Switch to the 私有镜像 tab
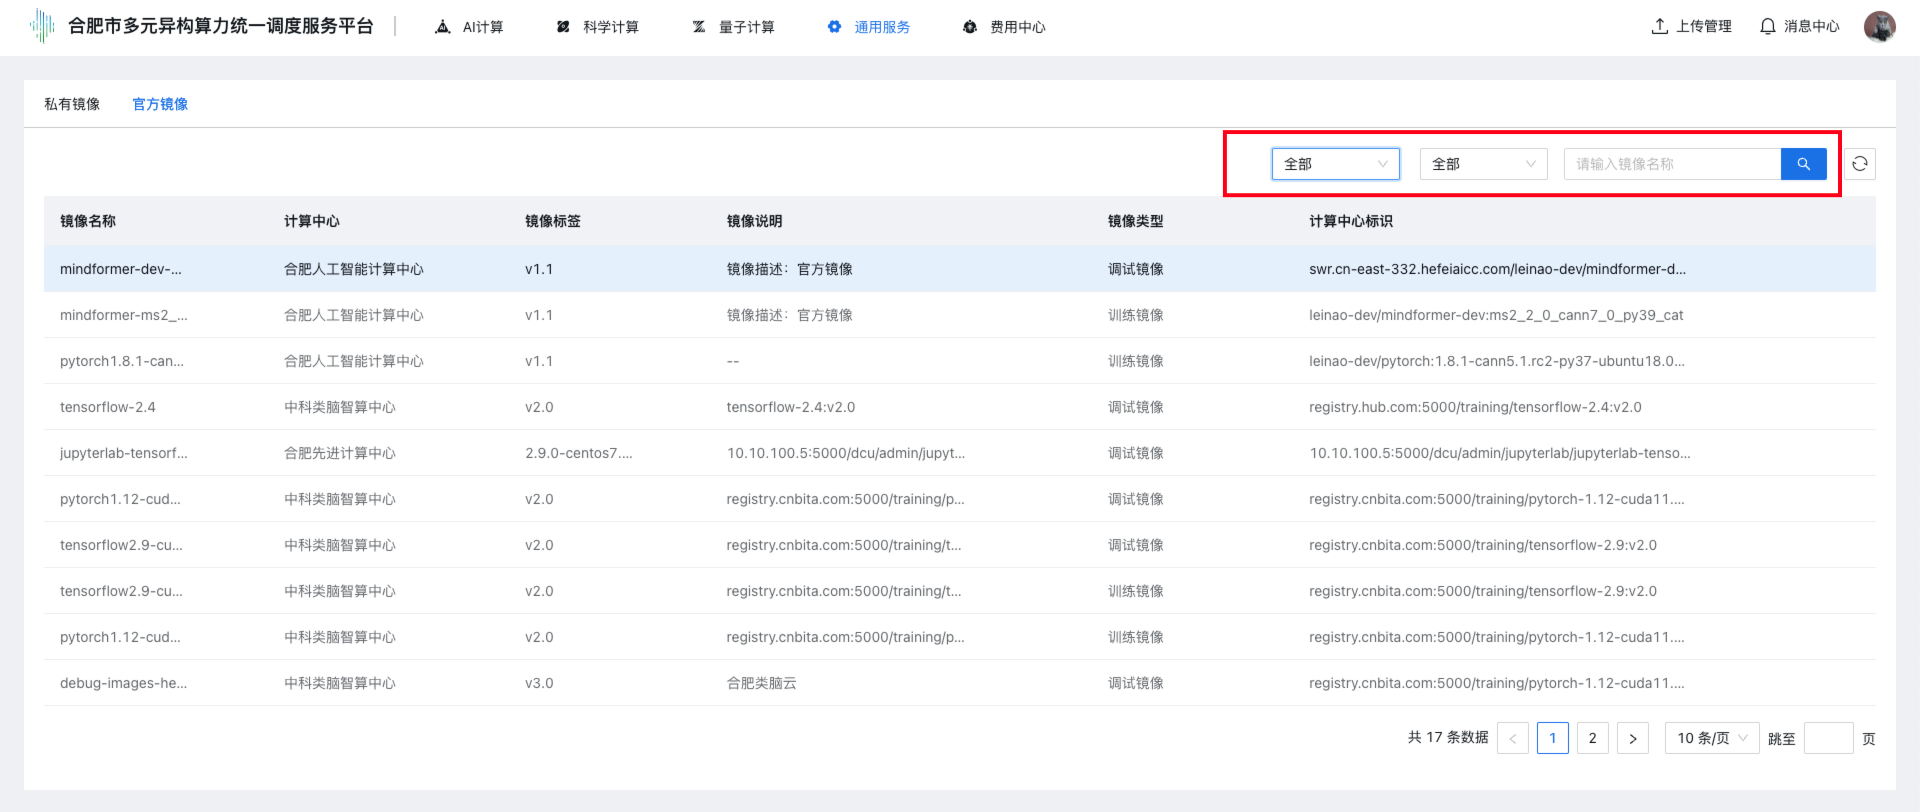This screenshot has width=1920, height=812. pyautogui.click(x=72, y=104)
